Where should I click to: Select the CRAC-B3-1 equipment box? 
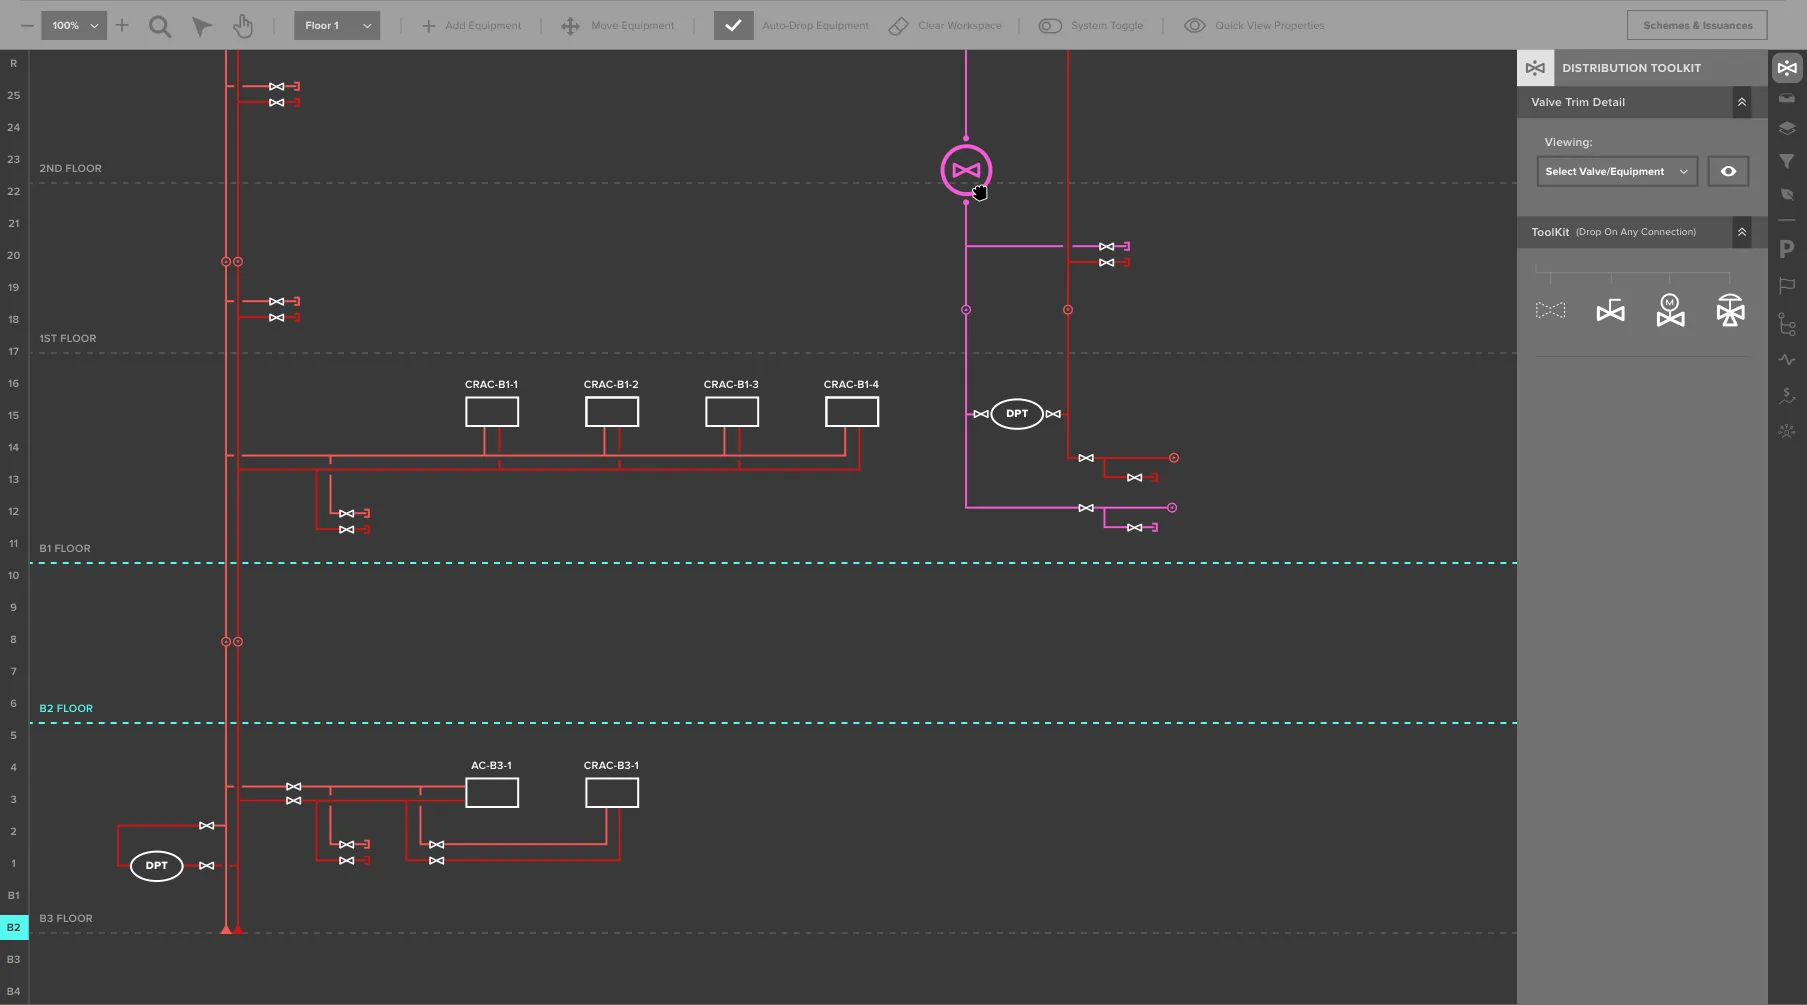(x=612, y=792)
